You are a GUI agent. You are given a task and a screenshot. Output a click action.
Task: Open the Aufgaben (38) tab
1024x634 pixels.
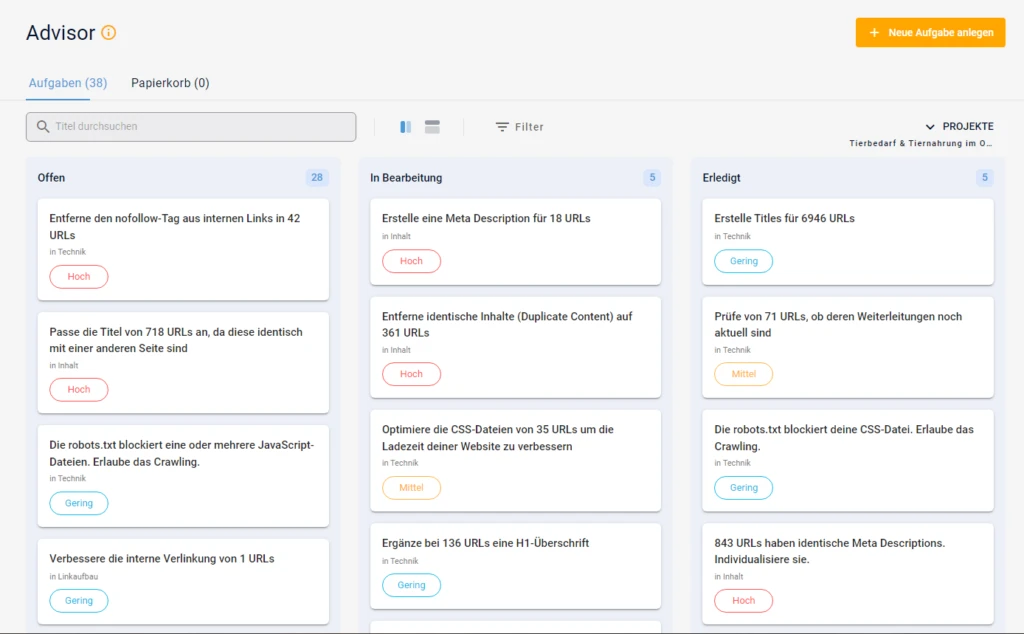tap(67, 83)
